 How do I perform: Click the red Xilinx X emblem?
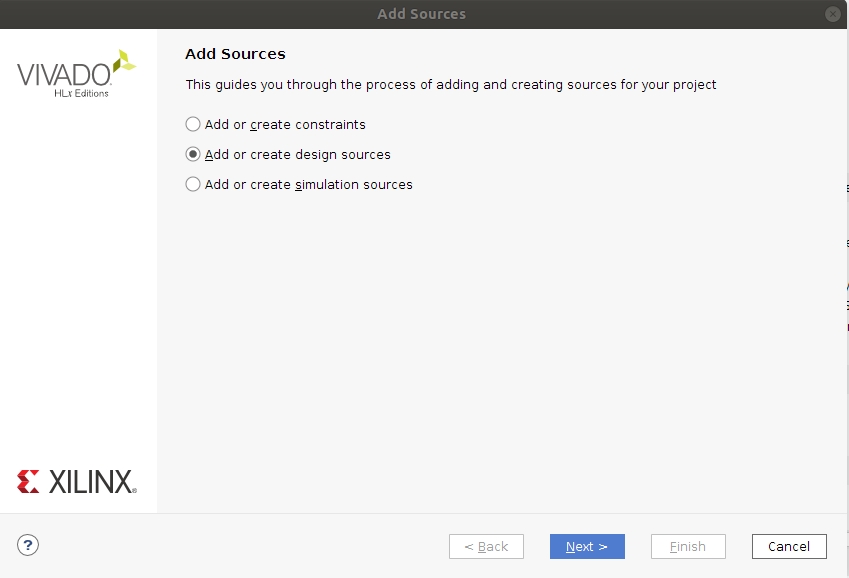pos(29,482)
